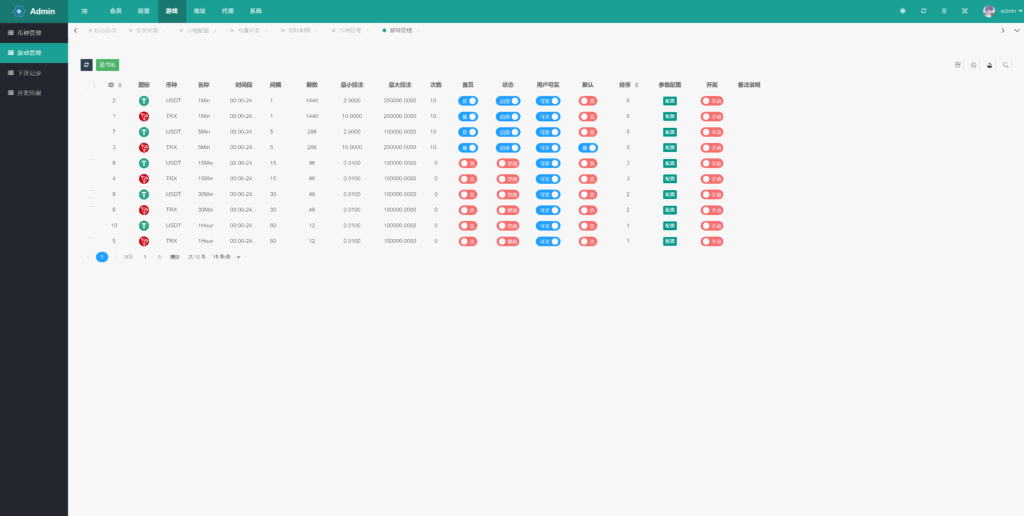This screenshot has height=516, width=1024.
Task: Open the 15 条/页 page size dropdown
Action: (227, 257)
